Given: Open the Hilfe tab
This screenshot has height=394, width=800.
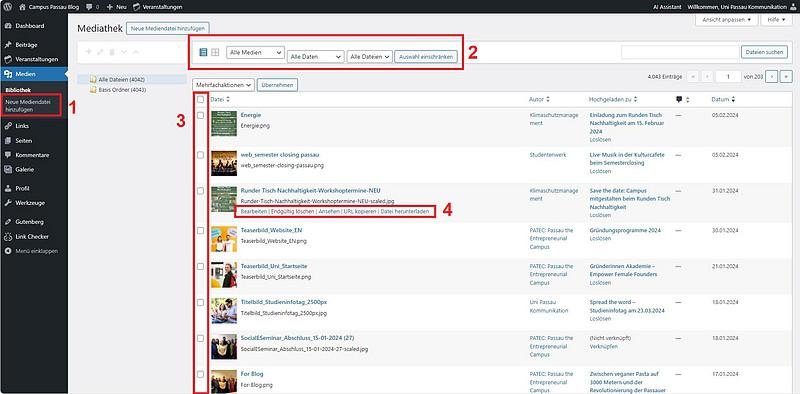Looking at the screenshot, I should click(777, 20).
